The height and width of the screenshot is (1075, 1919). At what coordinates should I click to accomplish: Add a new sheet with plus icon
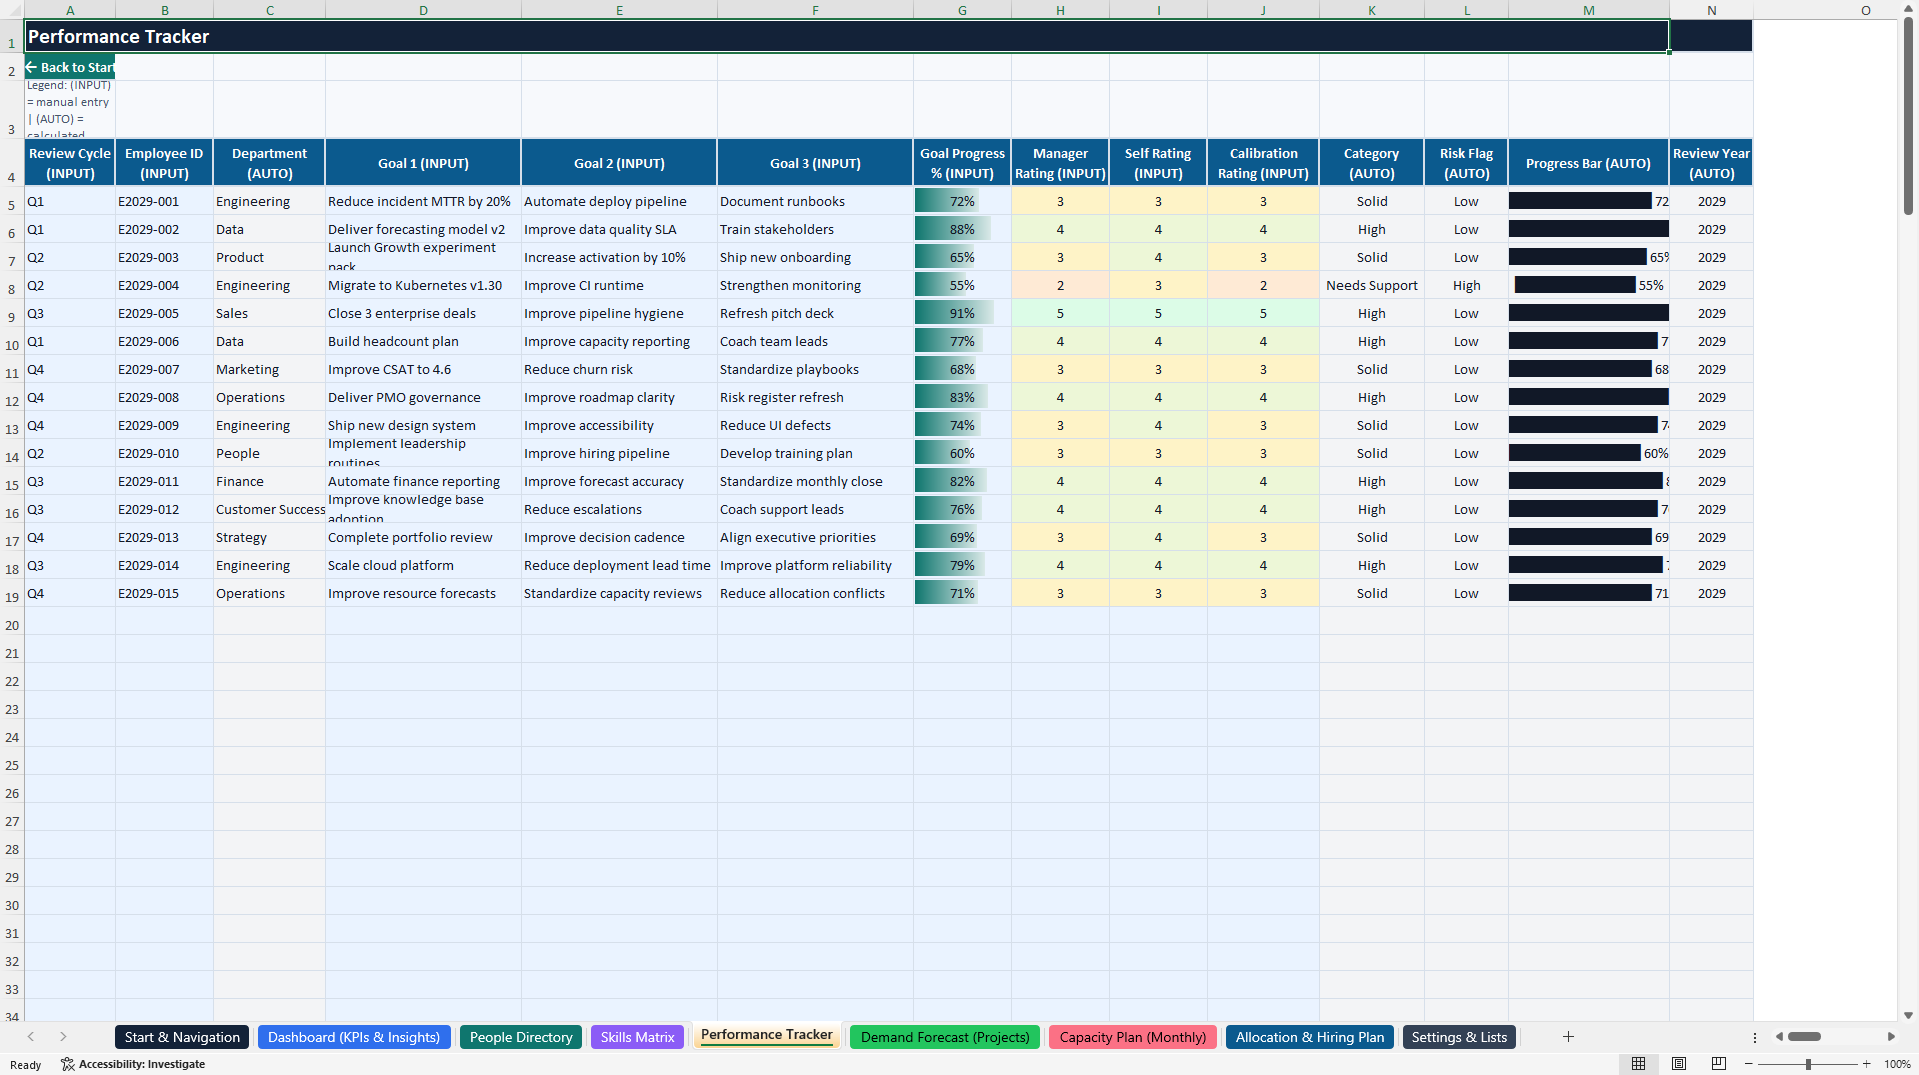(1568, 1037)
